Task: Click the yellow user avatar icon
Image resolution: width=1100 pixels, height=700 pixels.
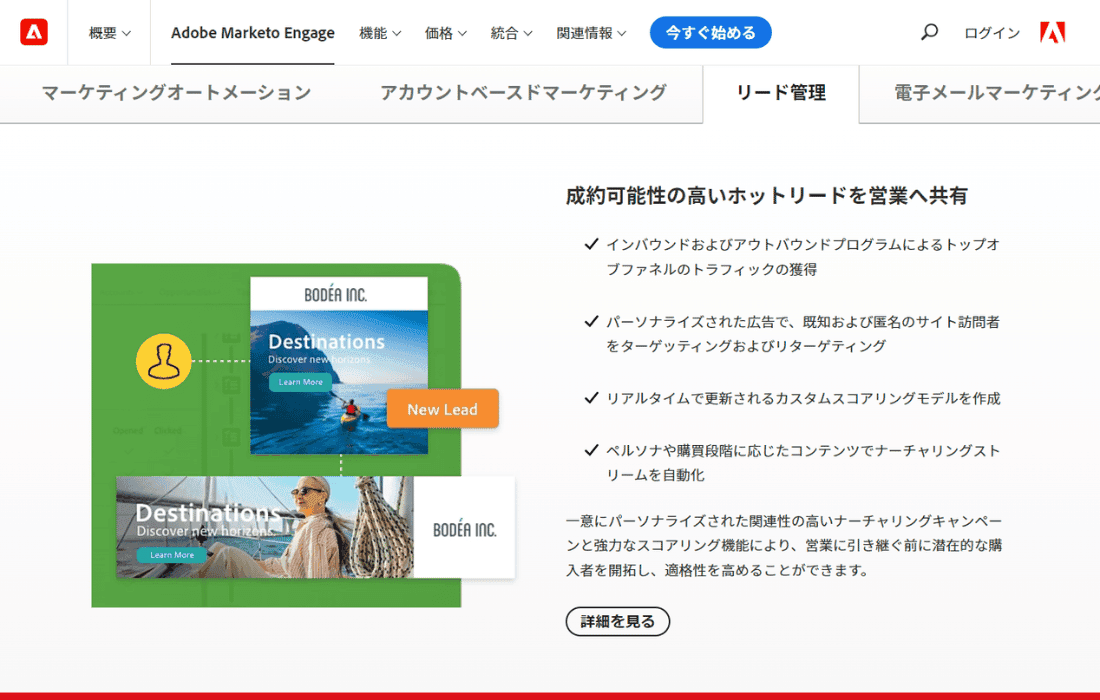Action: point(163,361)
